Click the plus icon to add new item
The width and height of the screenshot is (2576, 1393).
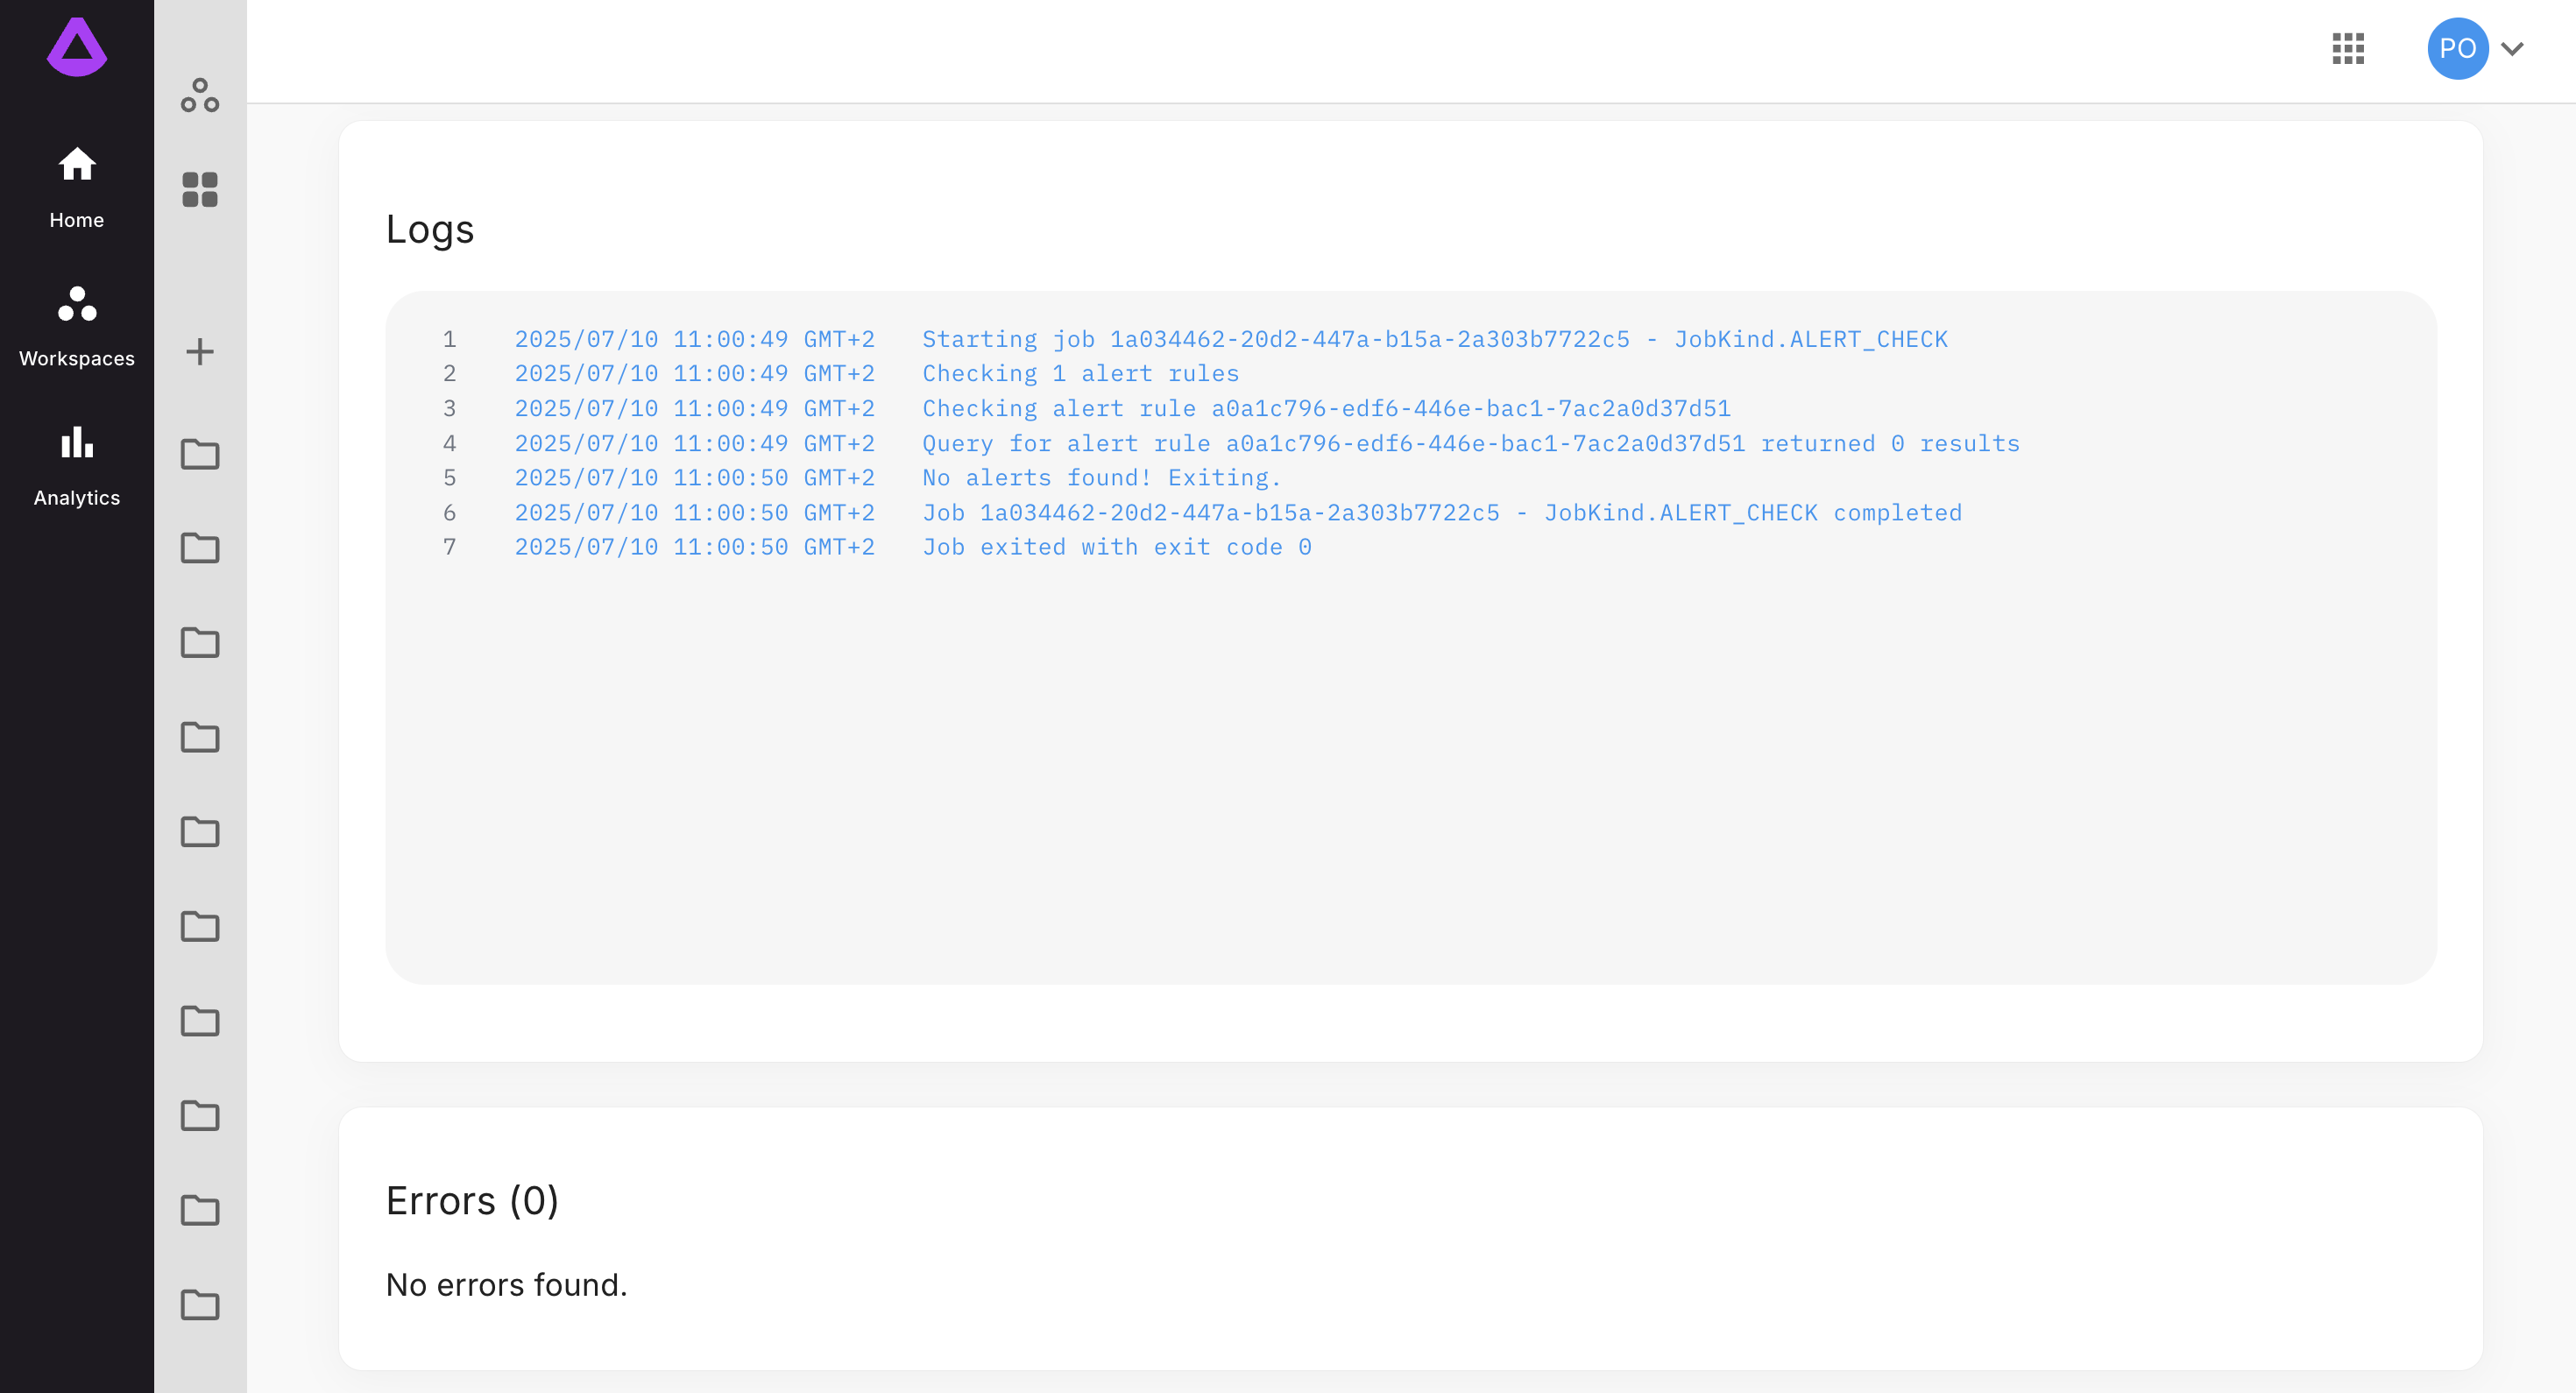click(x=200, y=352)
